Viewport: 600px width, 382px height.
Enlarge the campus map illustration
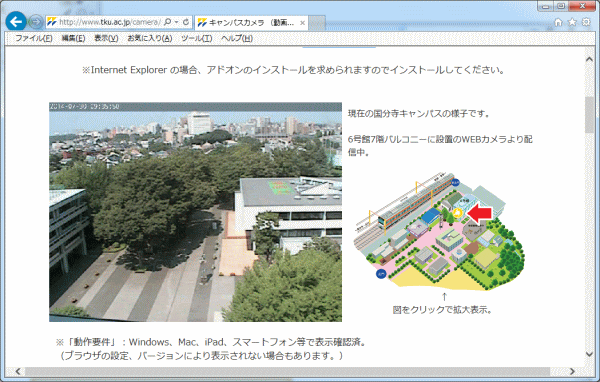(x=439, y=230)
